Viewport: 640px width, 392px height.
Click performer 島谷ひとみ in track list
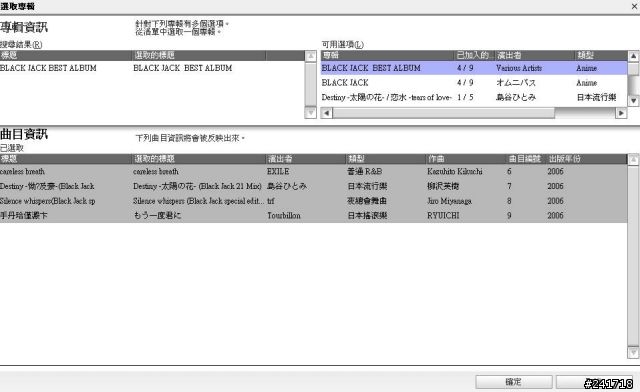pyautogui.click(x=287, y=186)
